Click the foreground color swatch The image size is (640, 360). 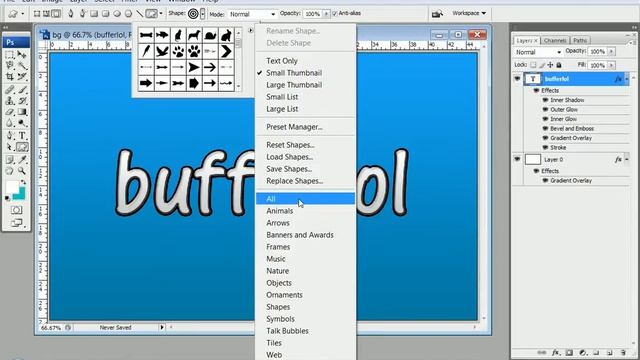12,187
